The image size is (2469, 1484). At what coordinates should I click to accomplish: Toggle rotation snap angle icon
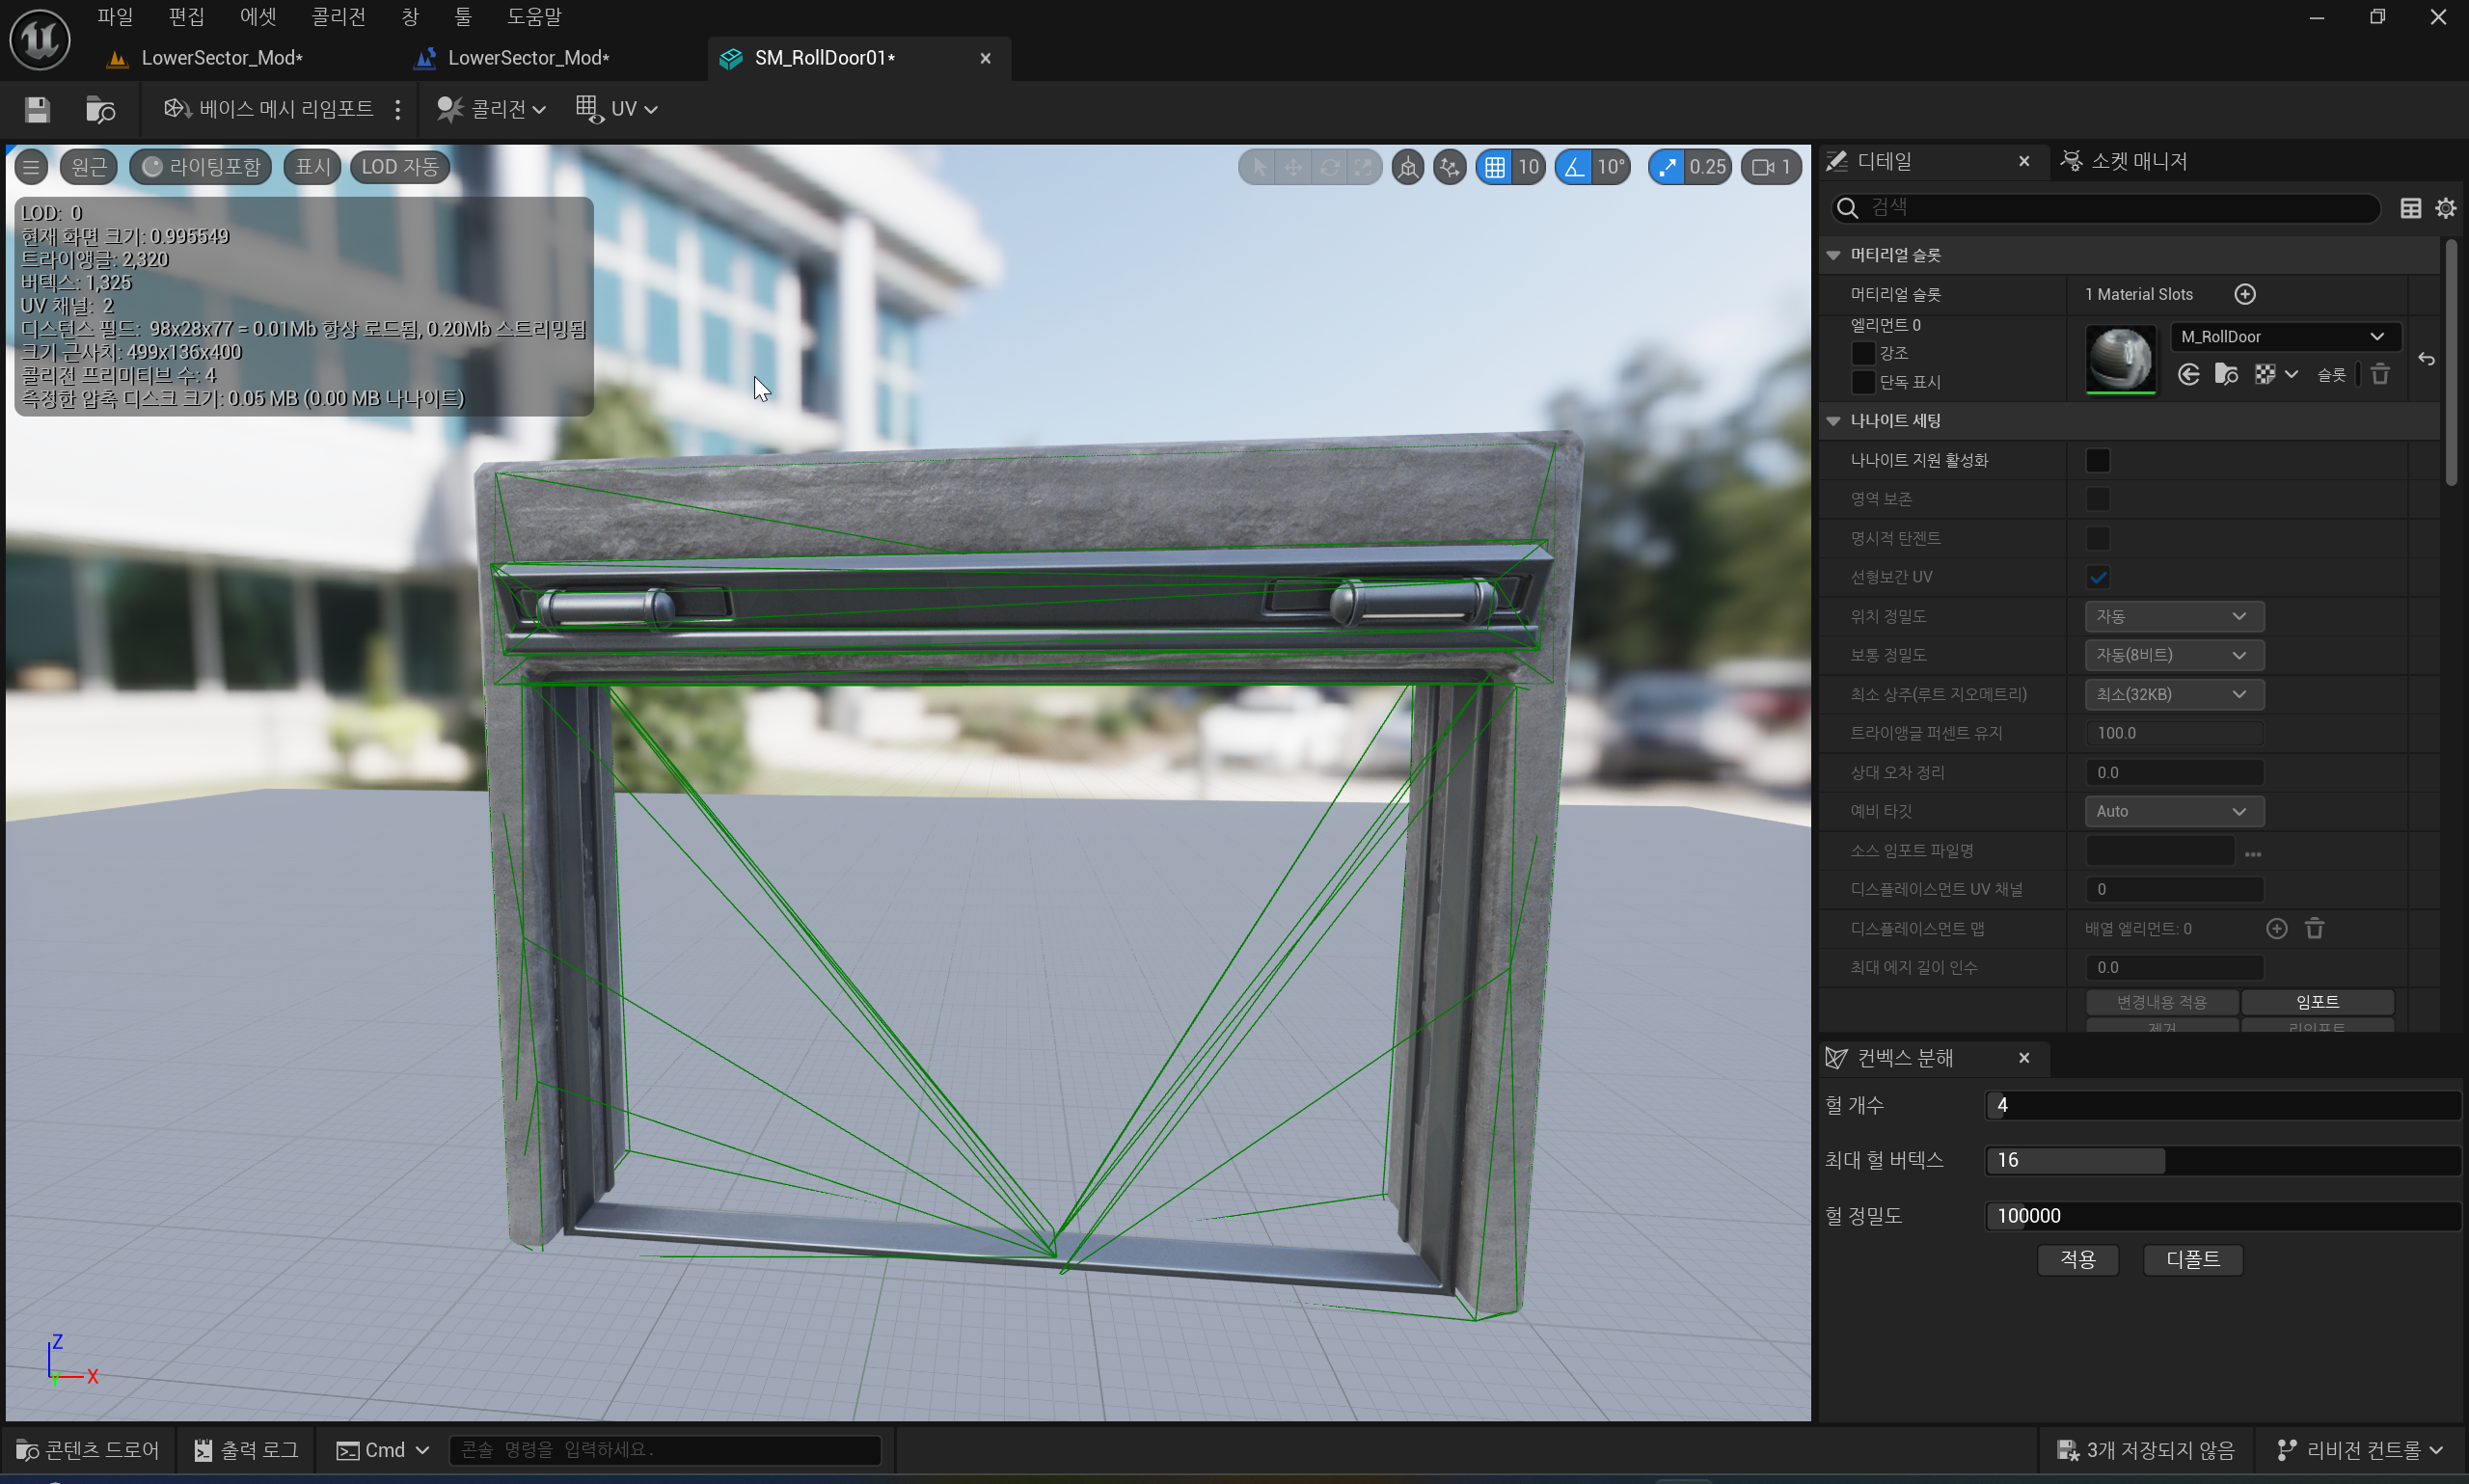[1574, 167]
